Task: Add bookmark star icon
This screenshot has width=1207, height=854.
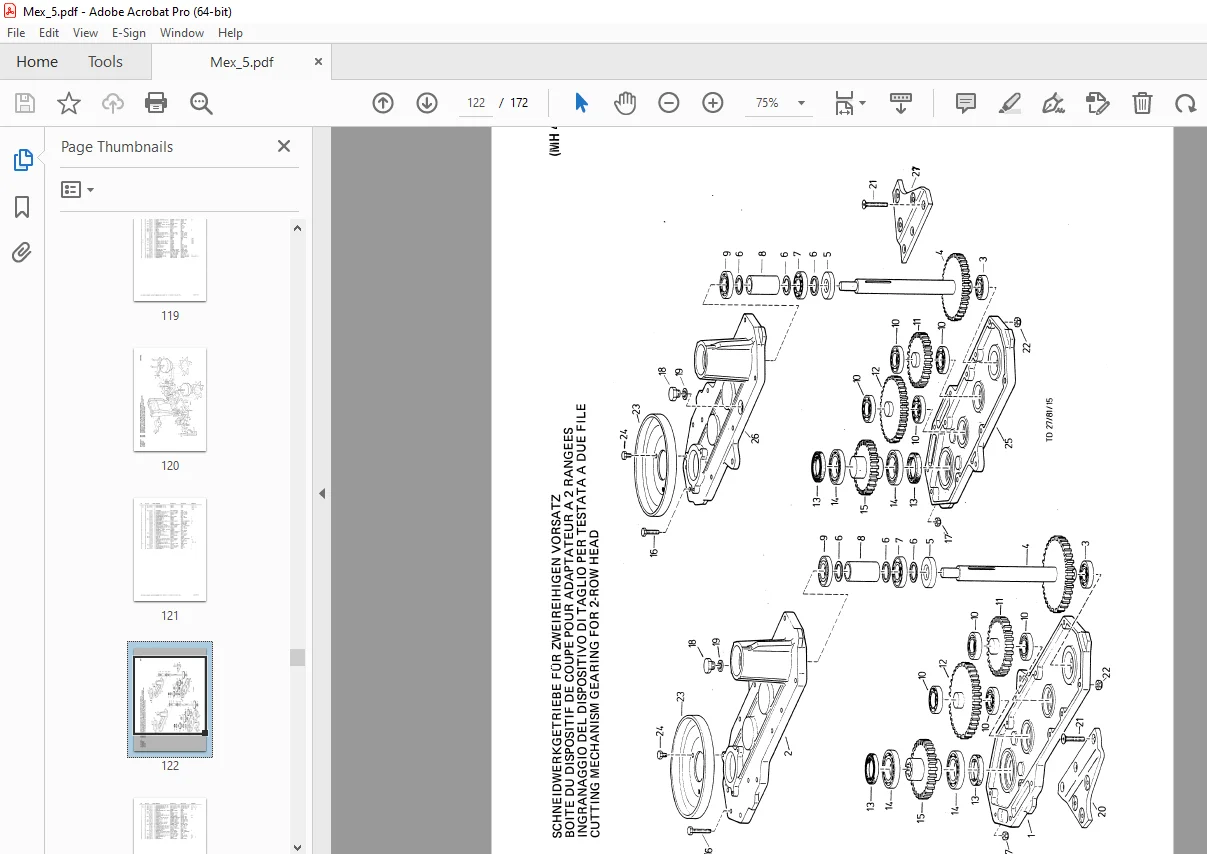Action: pos(69,103)
